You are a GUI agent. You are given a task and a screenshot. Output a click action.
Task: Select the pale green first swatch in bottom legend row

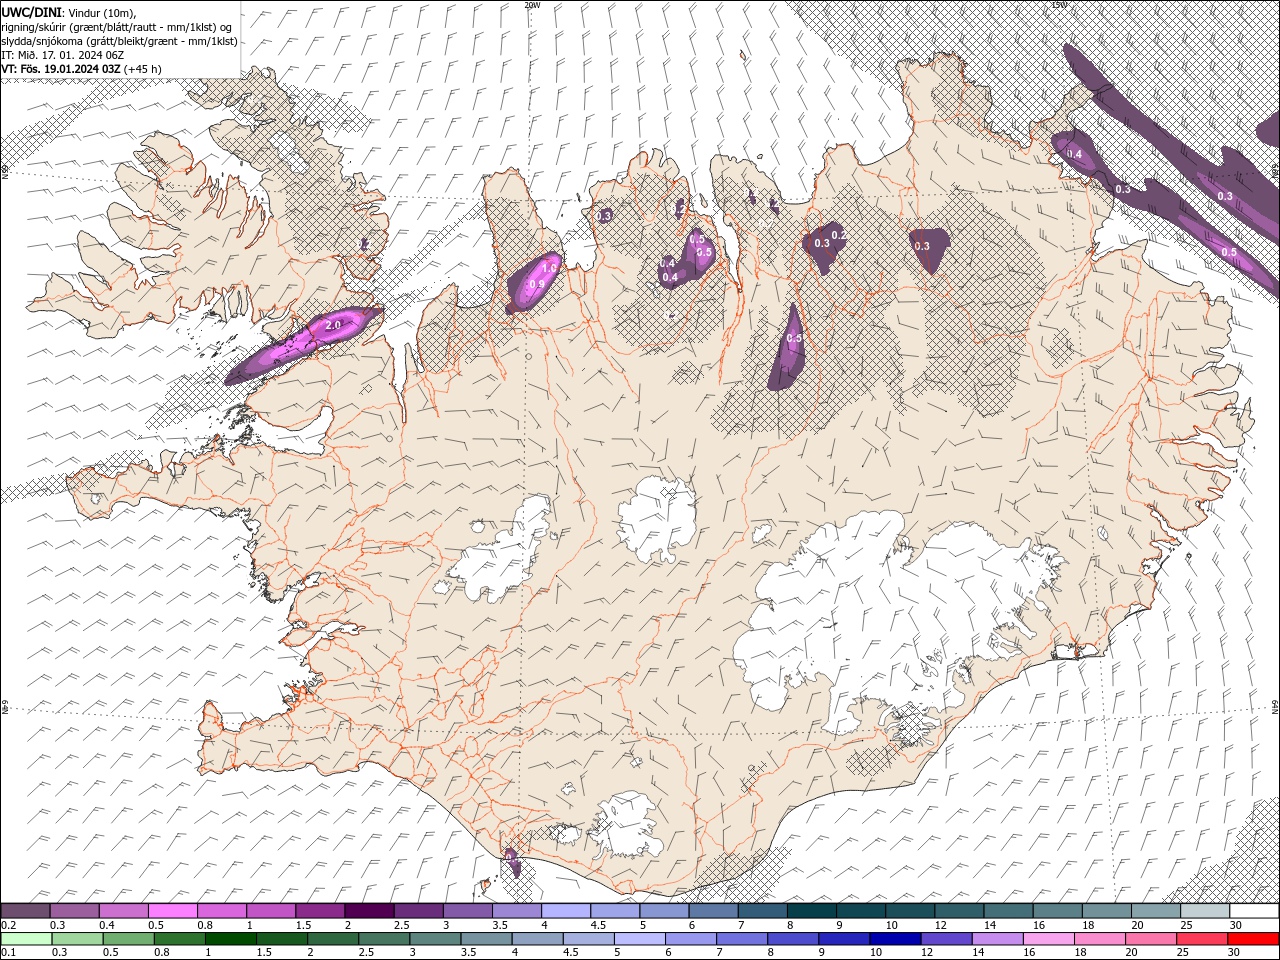coord(26,939)
